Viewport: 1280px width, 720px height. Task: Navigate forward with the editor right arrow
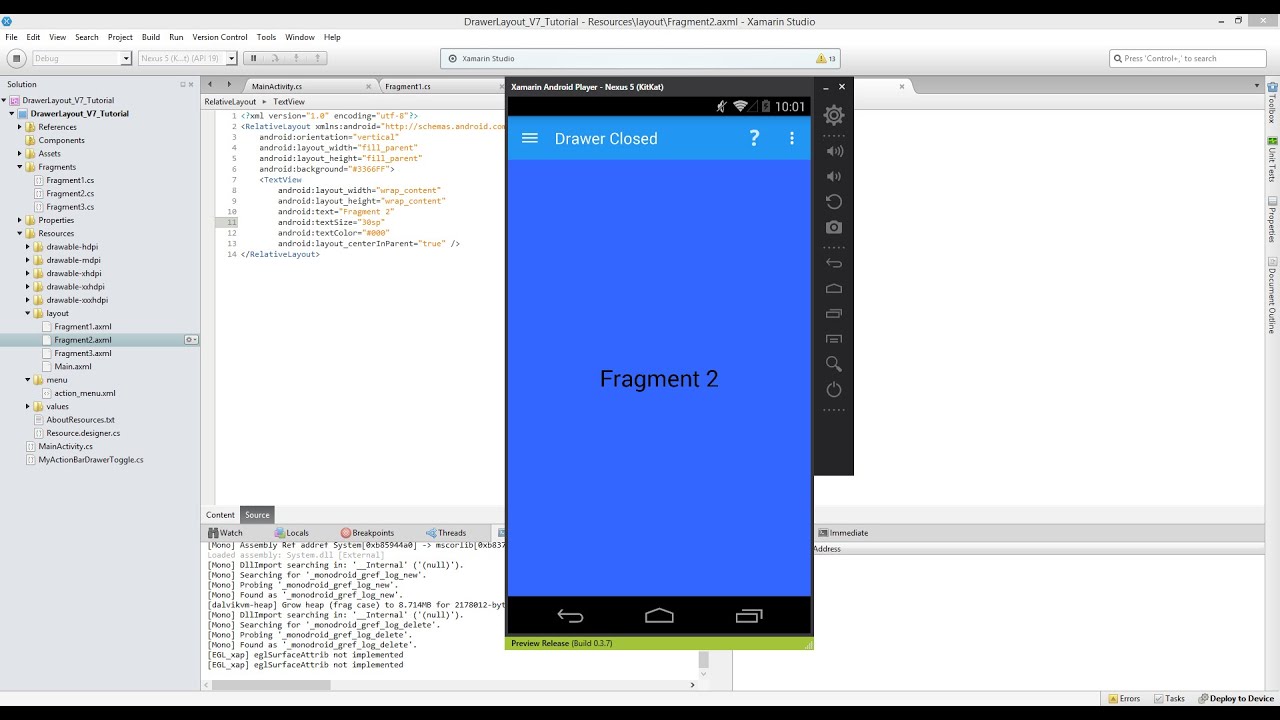tap(228, 84)
